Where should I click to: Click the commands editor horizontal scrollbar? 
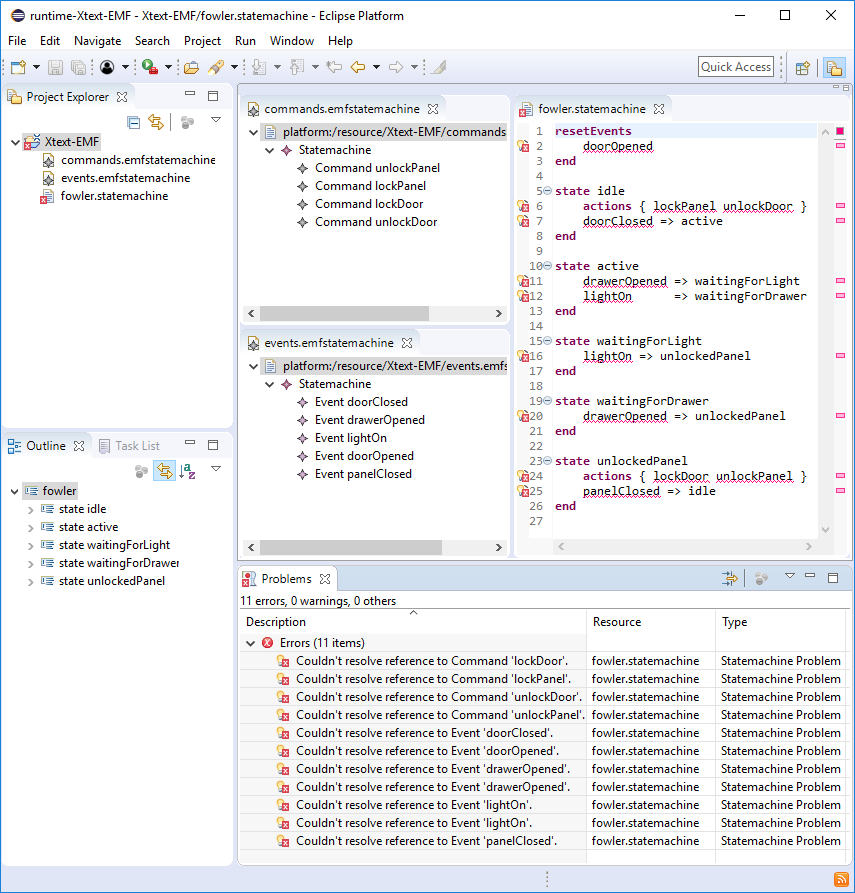(x=344, y=313)
